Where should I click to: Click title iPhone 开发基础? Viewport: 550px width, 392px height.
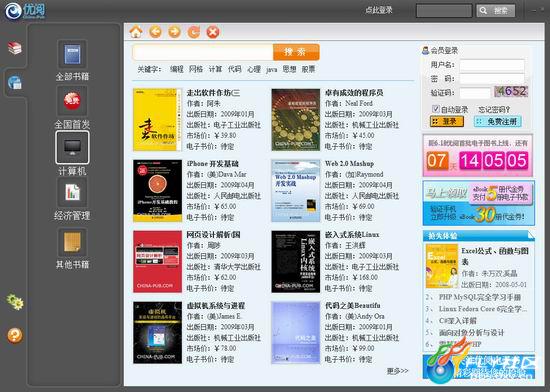coord(213,164)
